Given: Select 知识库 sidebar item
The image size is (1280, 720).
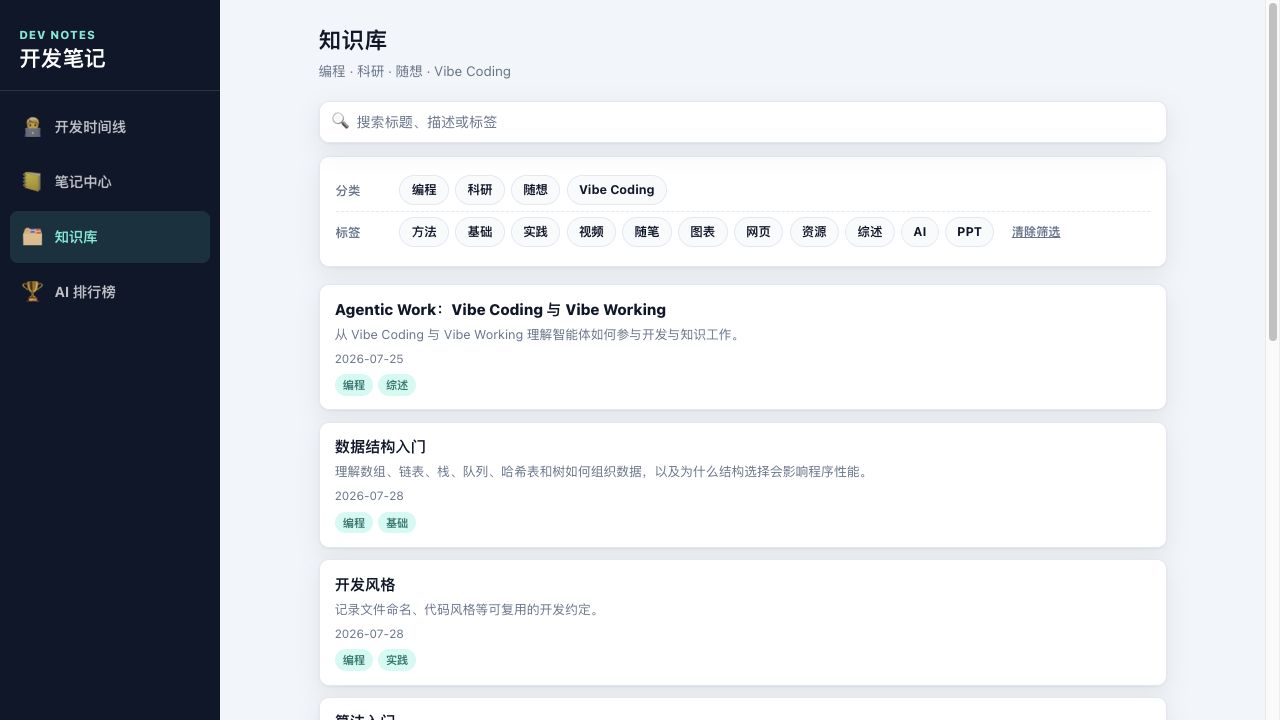Looking at the screenshot, I should (x=110, y=237).
